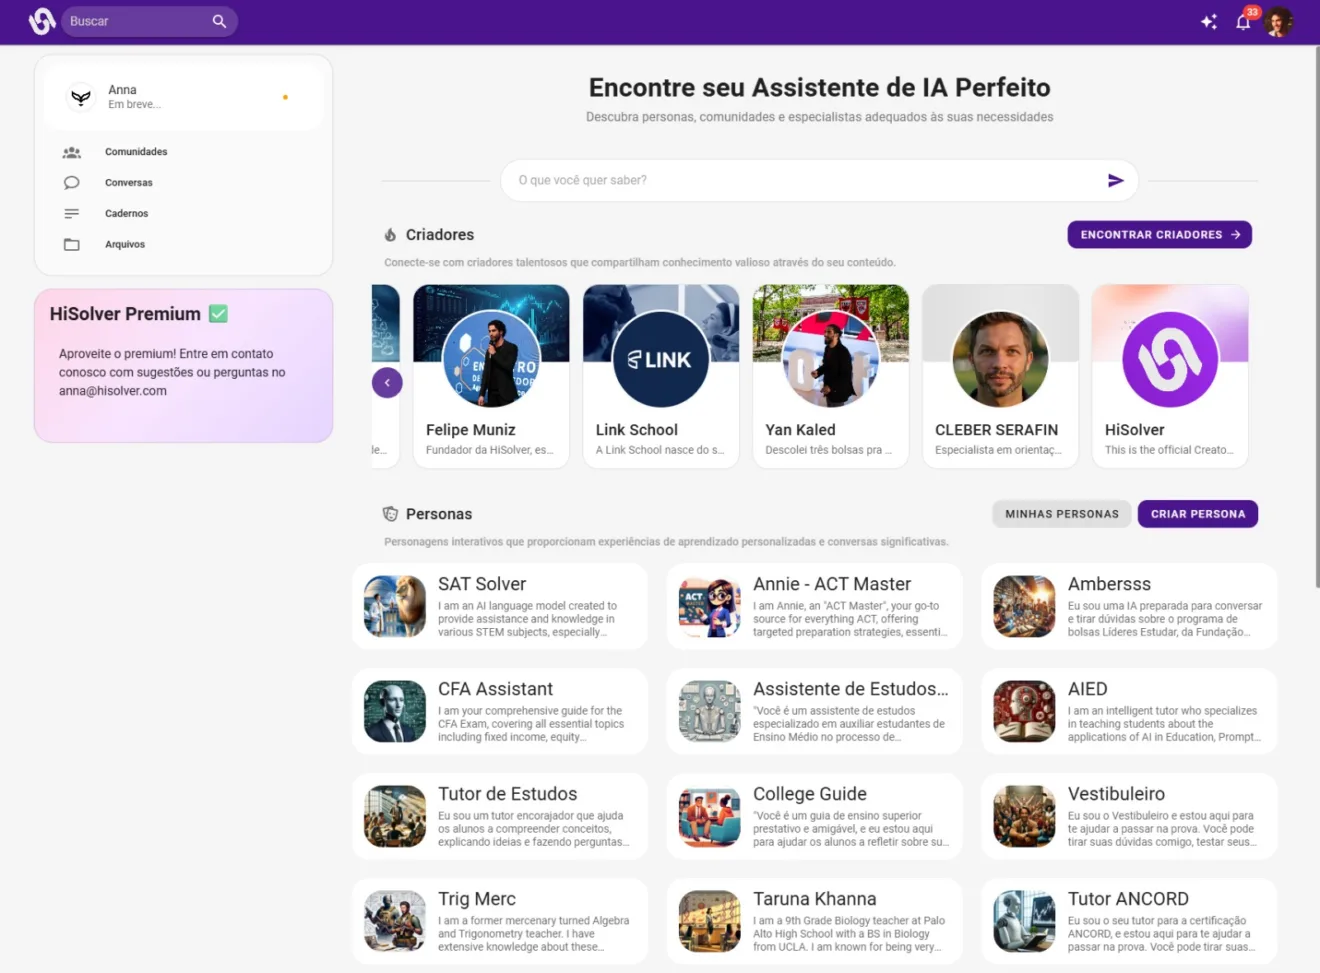
Task: Click the Tutor ANCORD persona title
Action: [x=1128, y=899]
